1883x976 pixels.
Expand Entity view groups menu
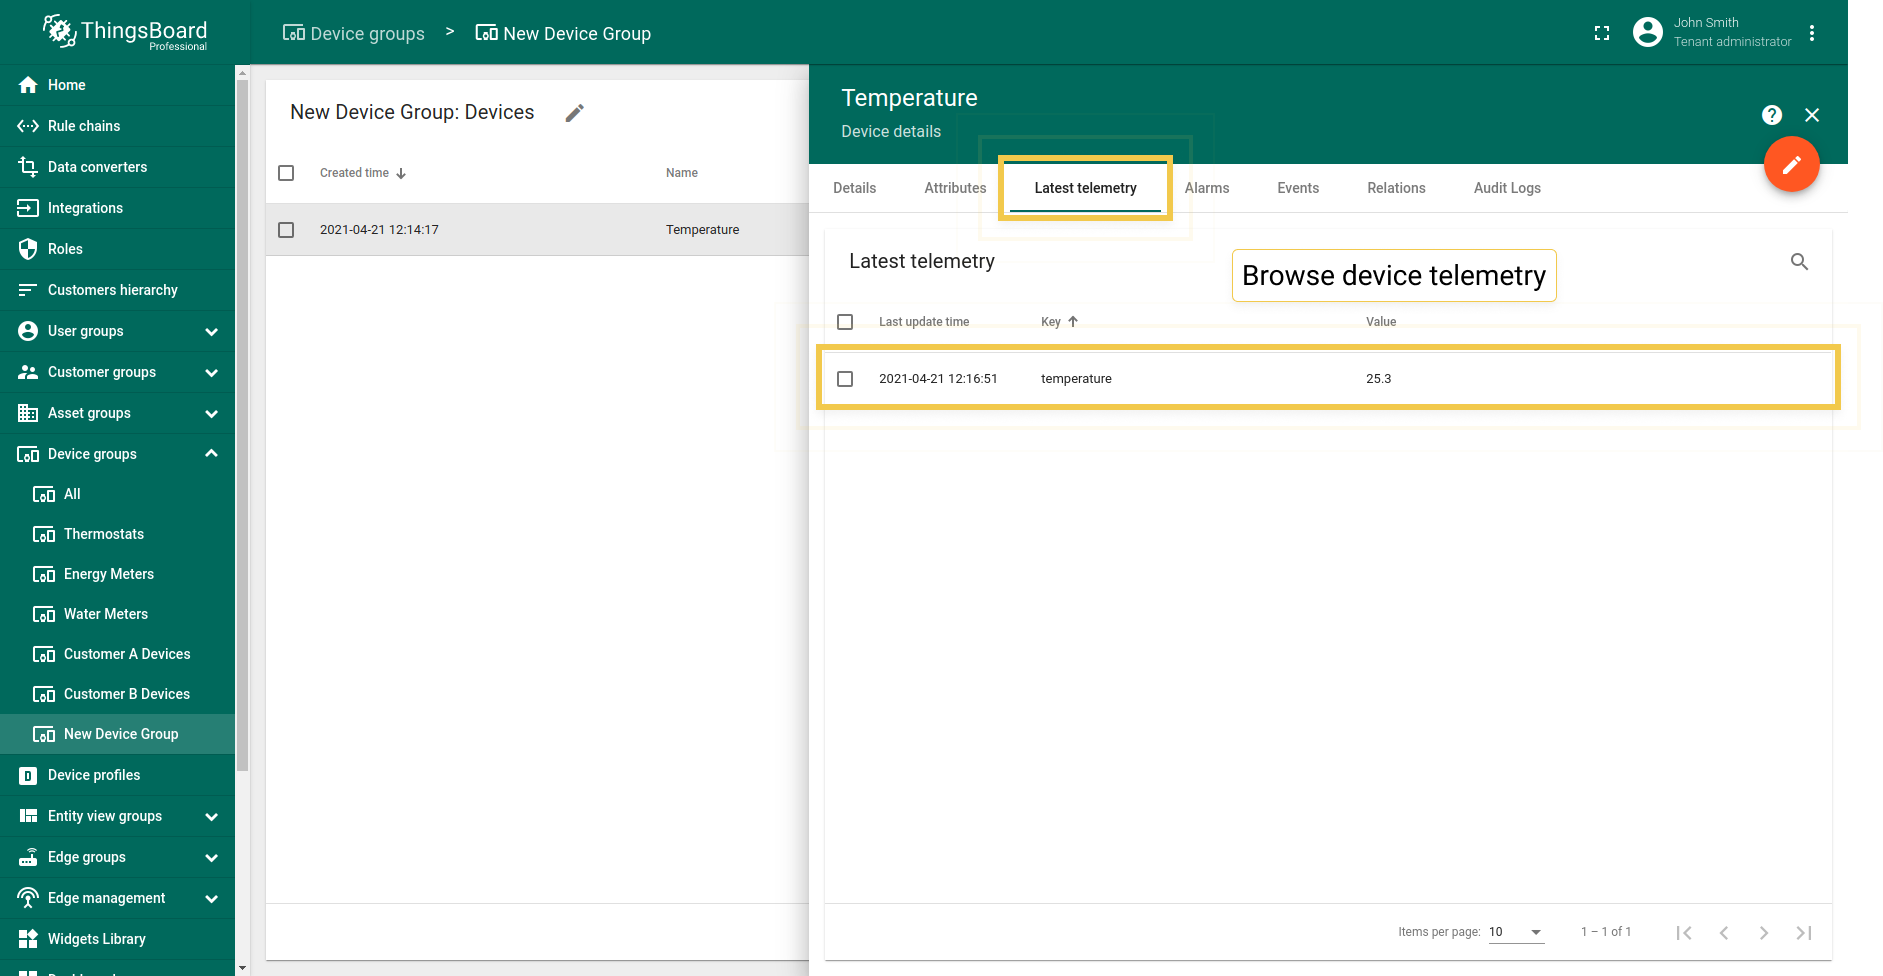211,816
